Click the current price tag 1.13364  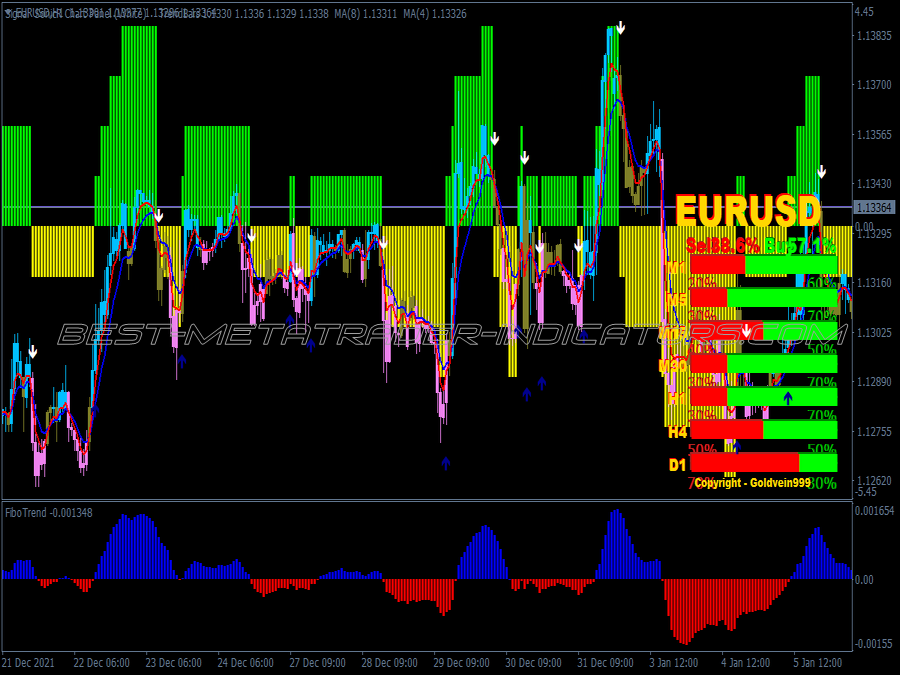(x=874, y=207)
